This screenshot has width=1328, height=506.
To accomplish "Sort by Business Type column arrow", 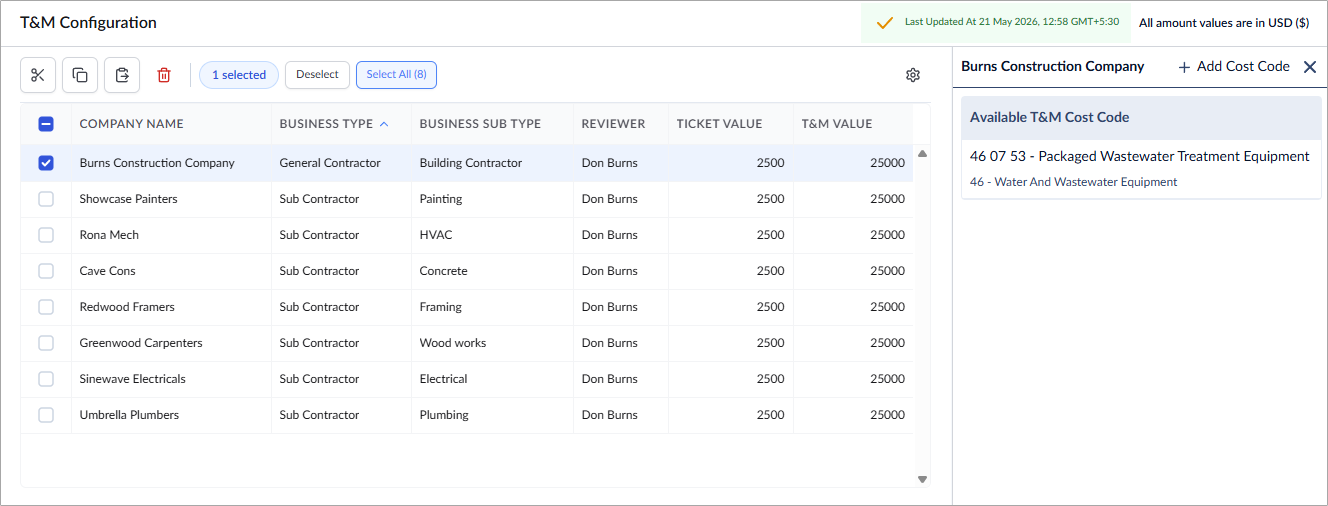I will click(x=384, y=124).
